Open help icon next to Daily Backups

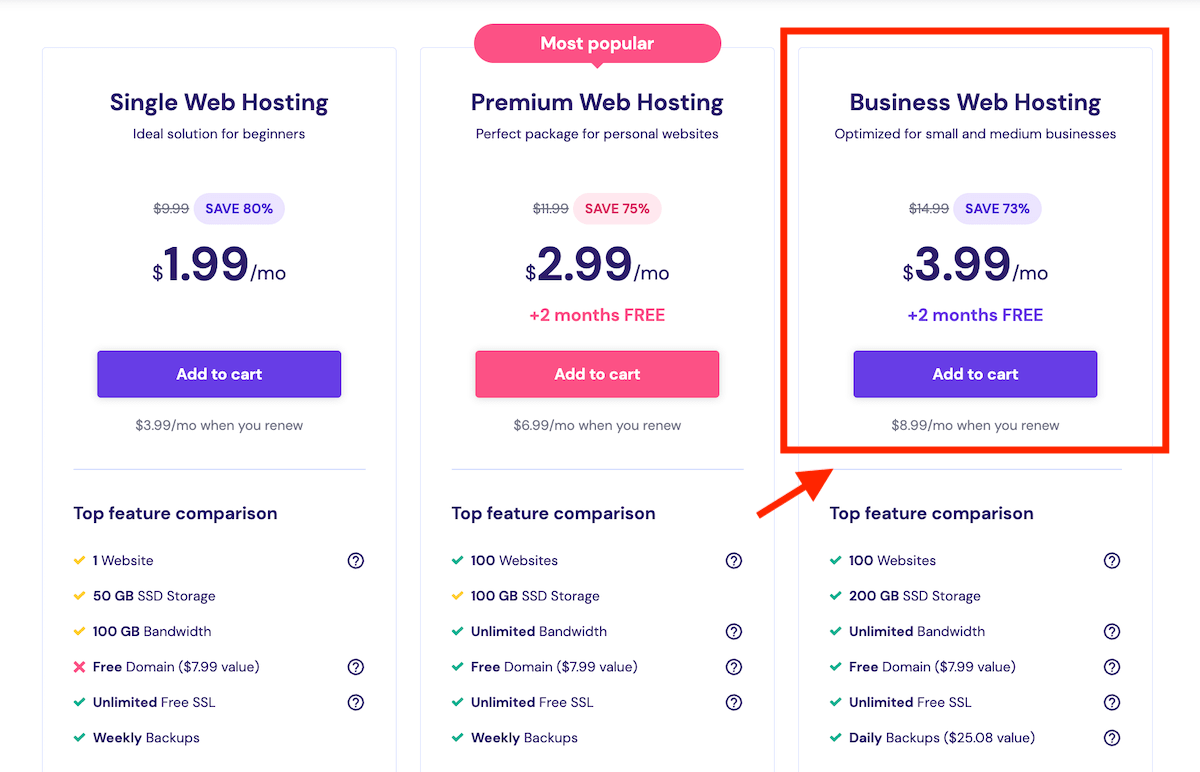pos(1111,738)
